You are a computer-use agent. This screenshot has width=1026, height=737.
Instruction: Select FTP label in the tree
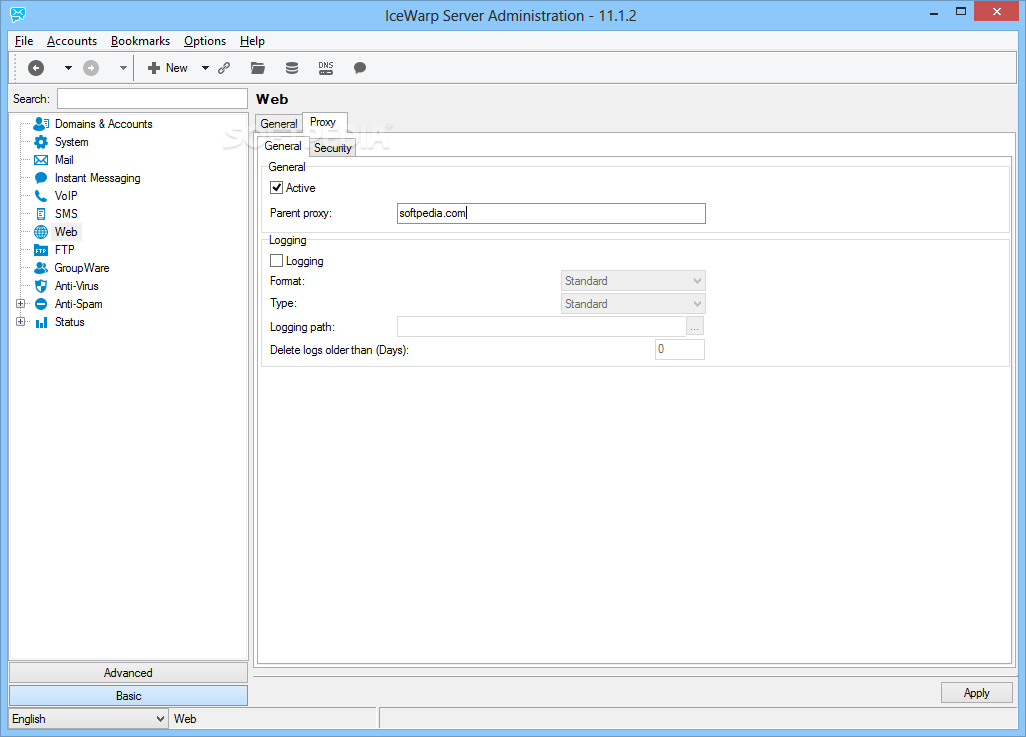[65, 250]
